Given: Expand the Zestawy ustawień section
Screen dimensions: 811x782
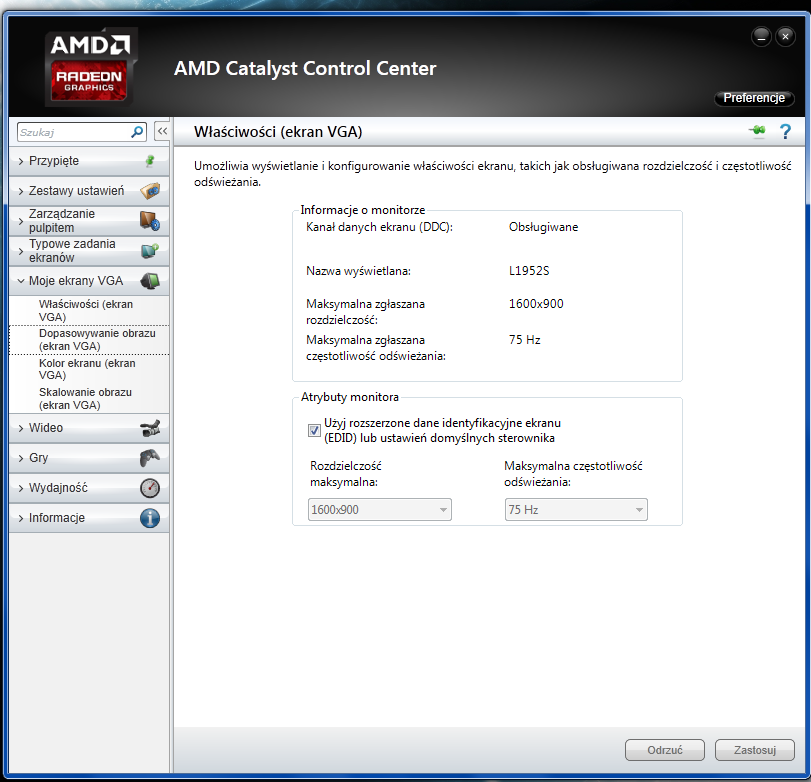Looking at the screenshot, I should point(89,191).
